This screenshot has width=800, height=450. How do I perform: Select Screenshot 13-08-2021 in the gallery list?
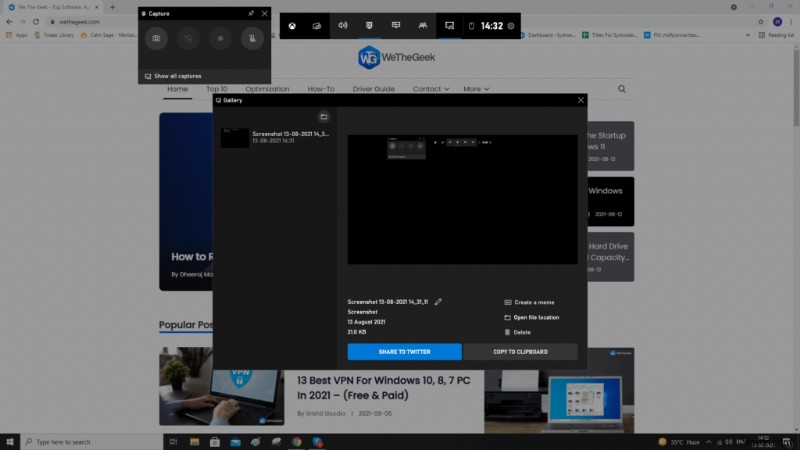tap(276, 137)
